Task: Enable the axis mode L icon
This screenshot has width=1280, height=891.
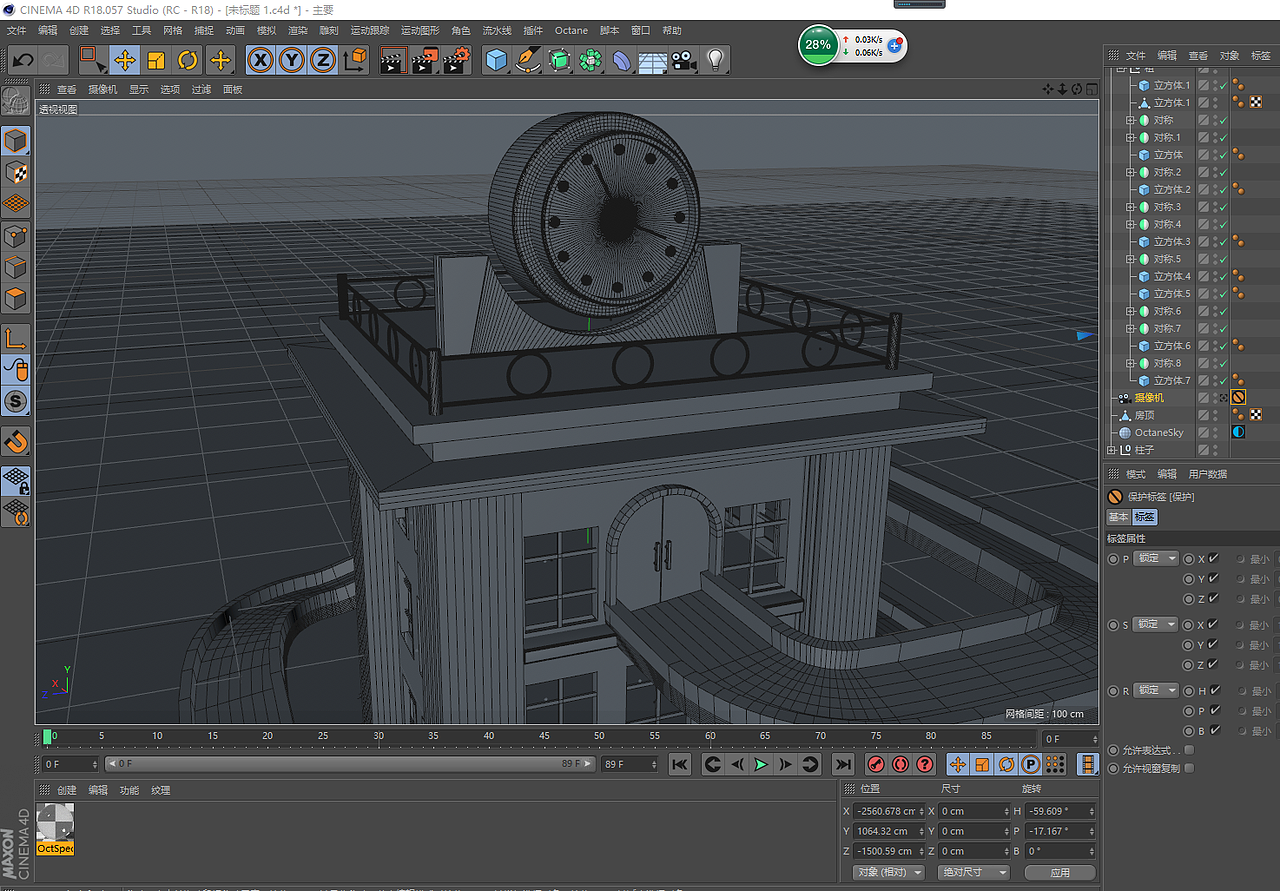Action: click(x=16, y=338)
